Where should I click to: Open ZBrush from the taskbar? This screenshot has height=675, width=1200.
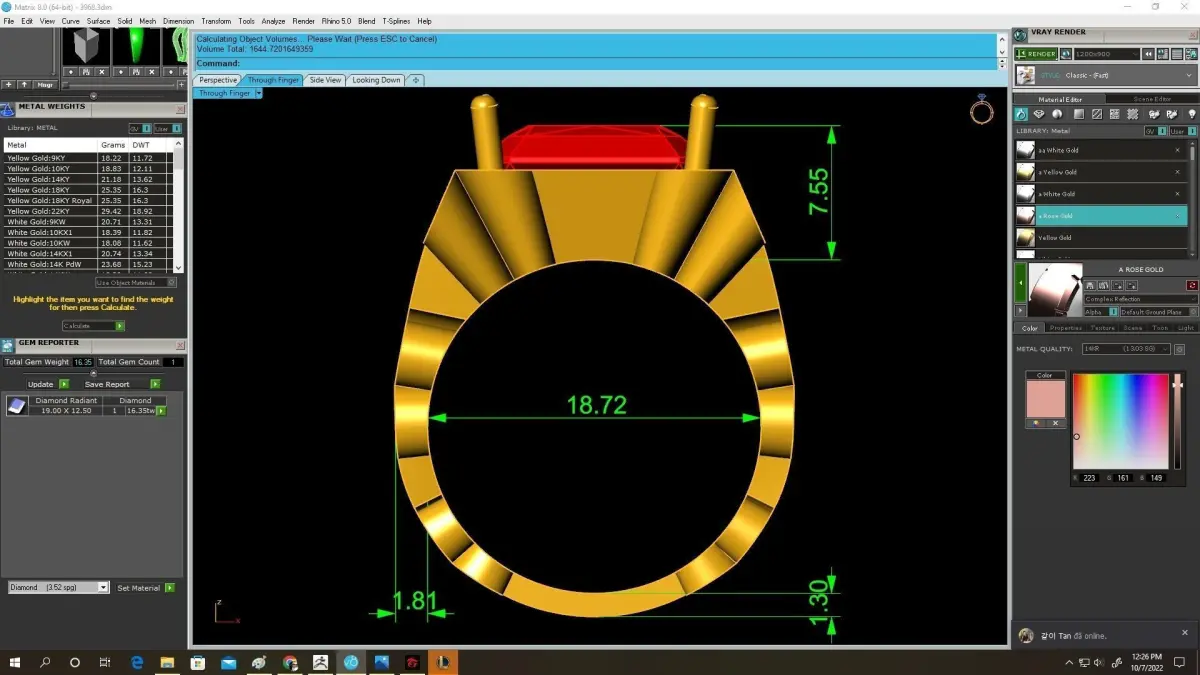pos(321,662)
